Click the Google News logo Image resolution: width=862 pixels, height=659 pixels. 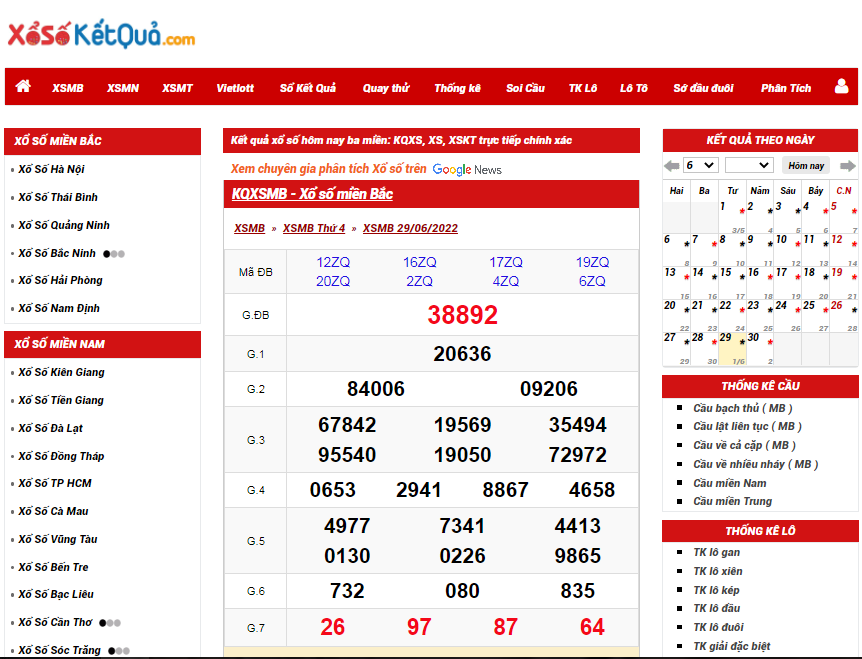467,169
